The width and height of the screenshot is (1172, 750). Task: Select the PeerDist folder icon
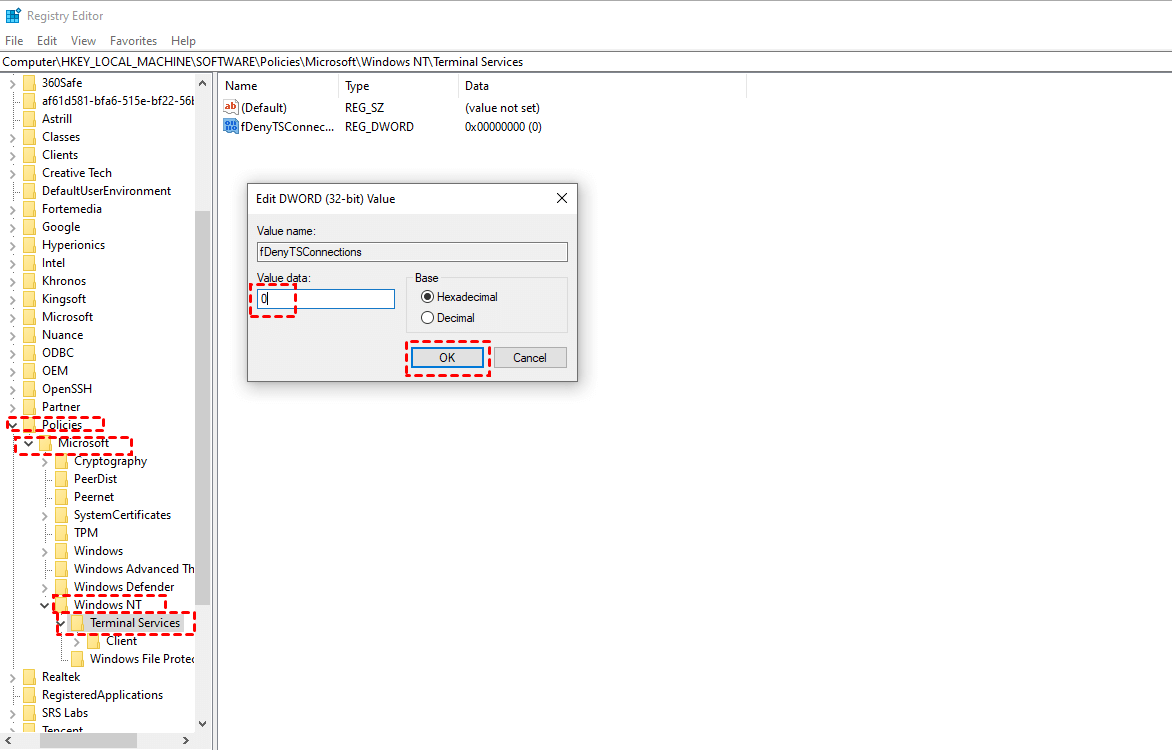(x=61, y=479)
